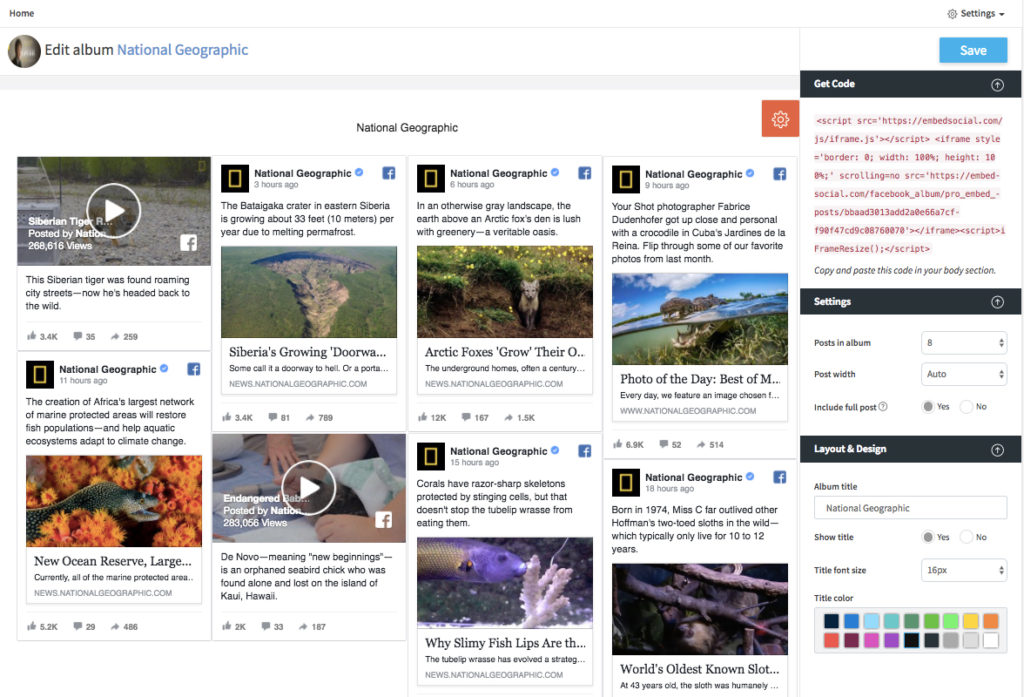This screenshot has width=1024, height=697.
Task: Select No for Show title
Action: (x=966, y=537)
